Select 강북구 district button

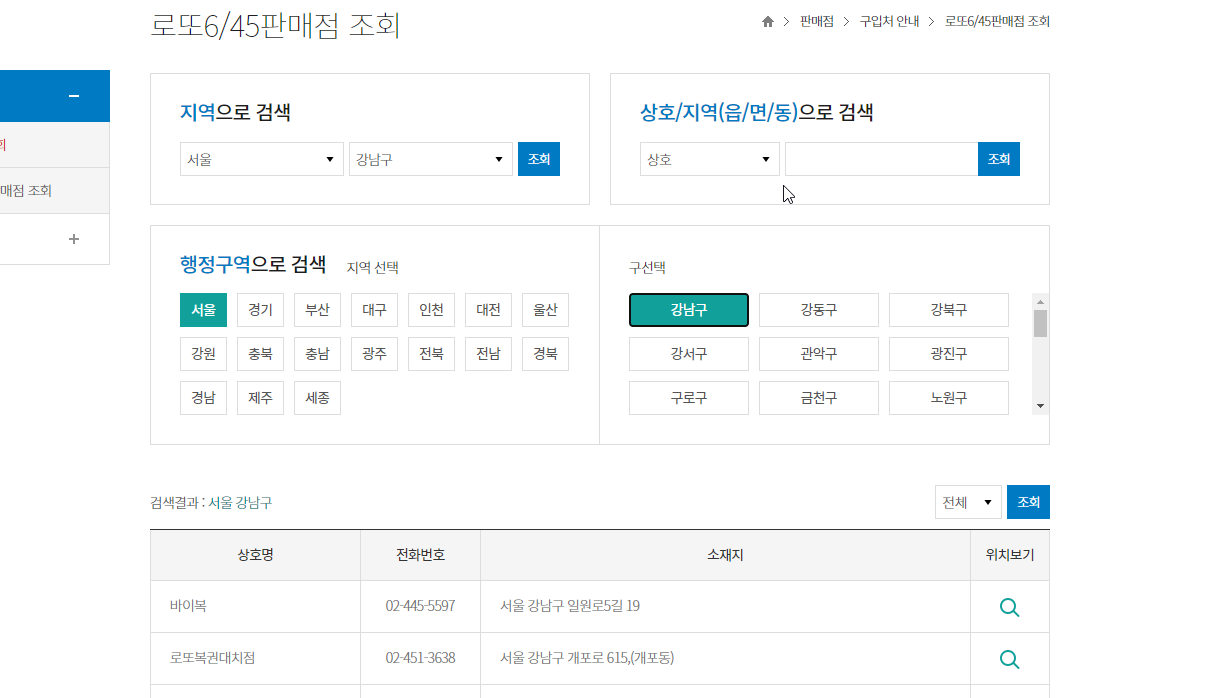949,310
